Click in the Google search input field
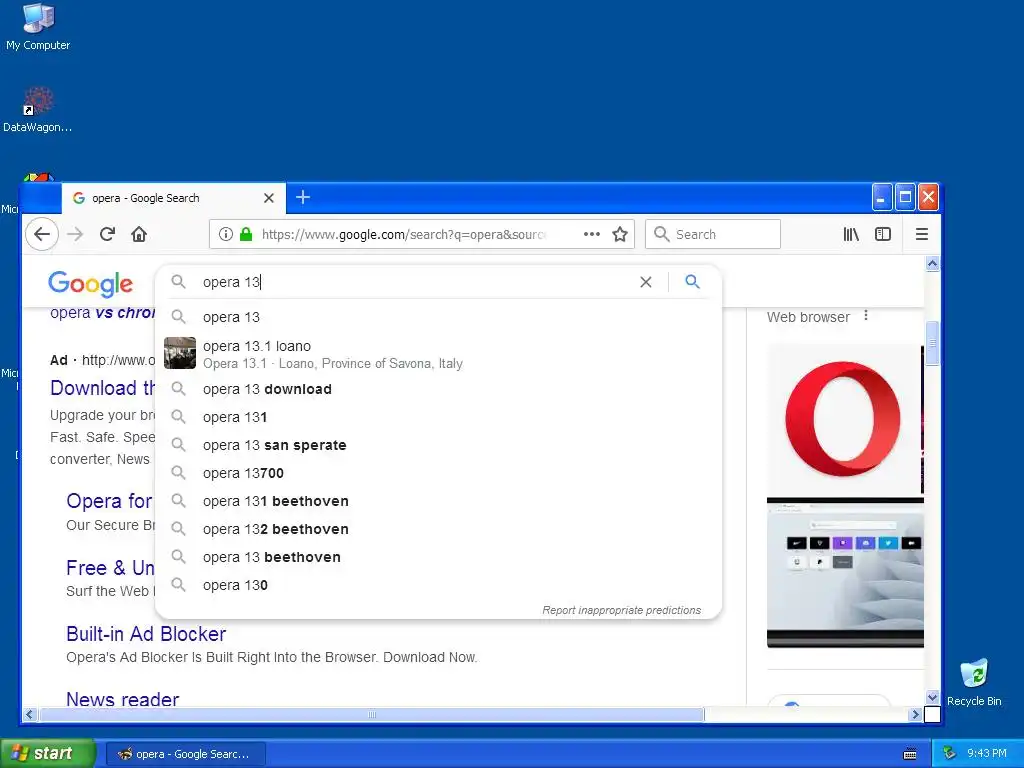The image size is (1024, 768). tap(418, 282)
